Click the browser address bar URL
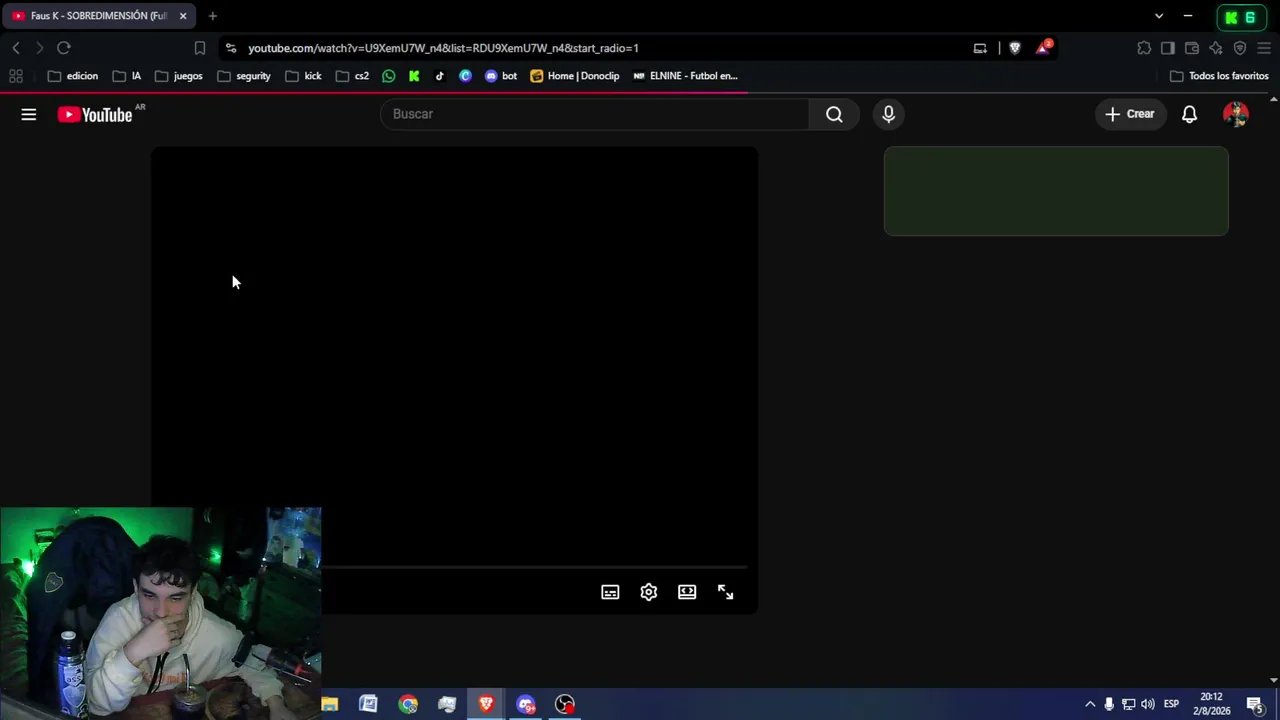This screenshot has height=720, width=1280. (443, 48)
